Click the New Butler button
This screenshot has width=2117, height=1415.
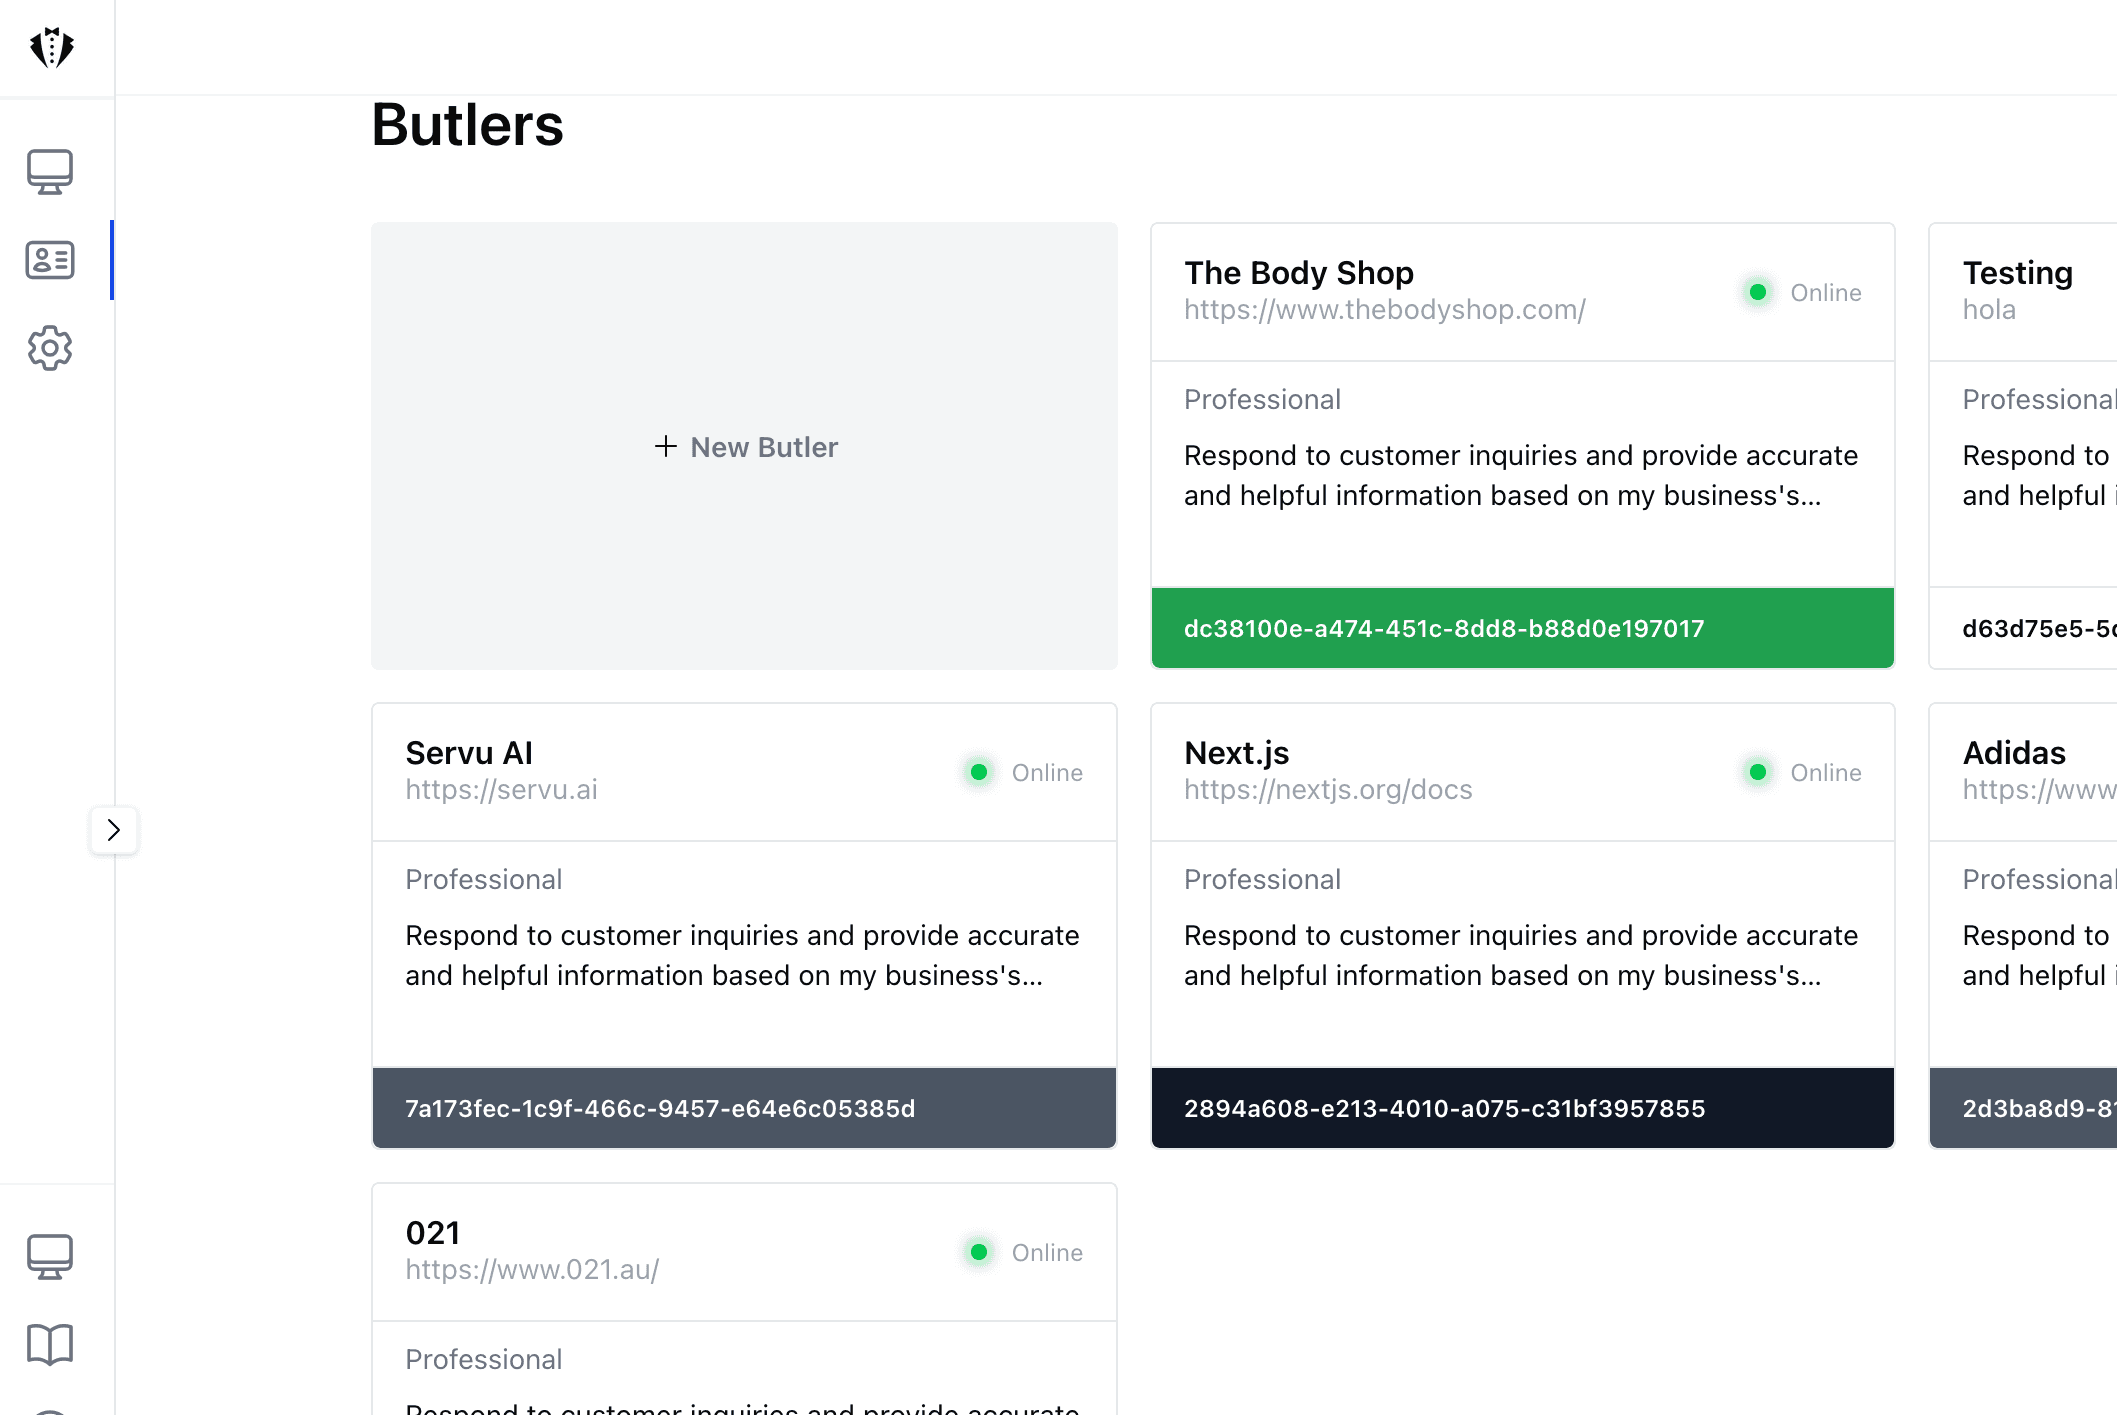pos(744,446)
